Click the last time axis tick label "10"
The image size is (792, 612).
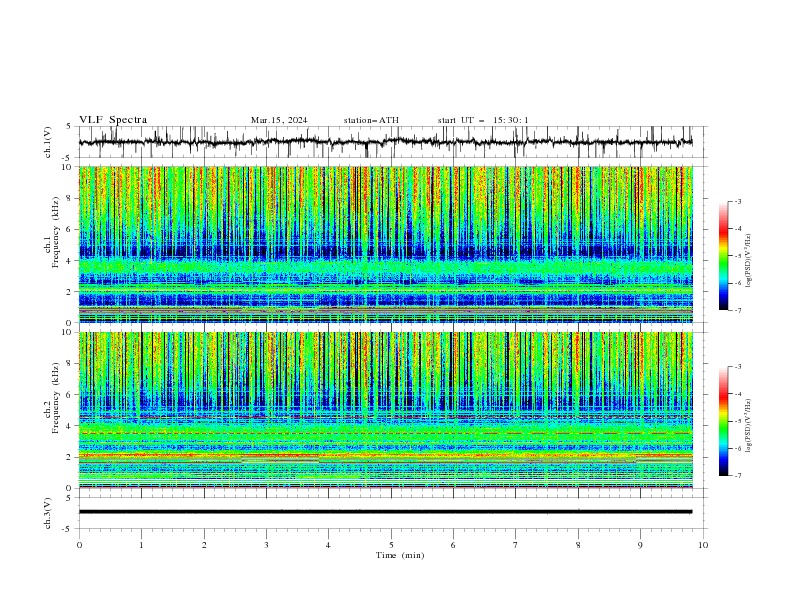click(703, 545)
